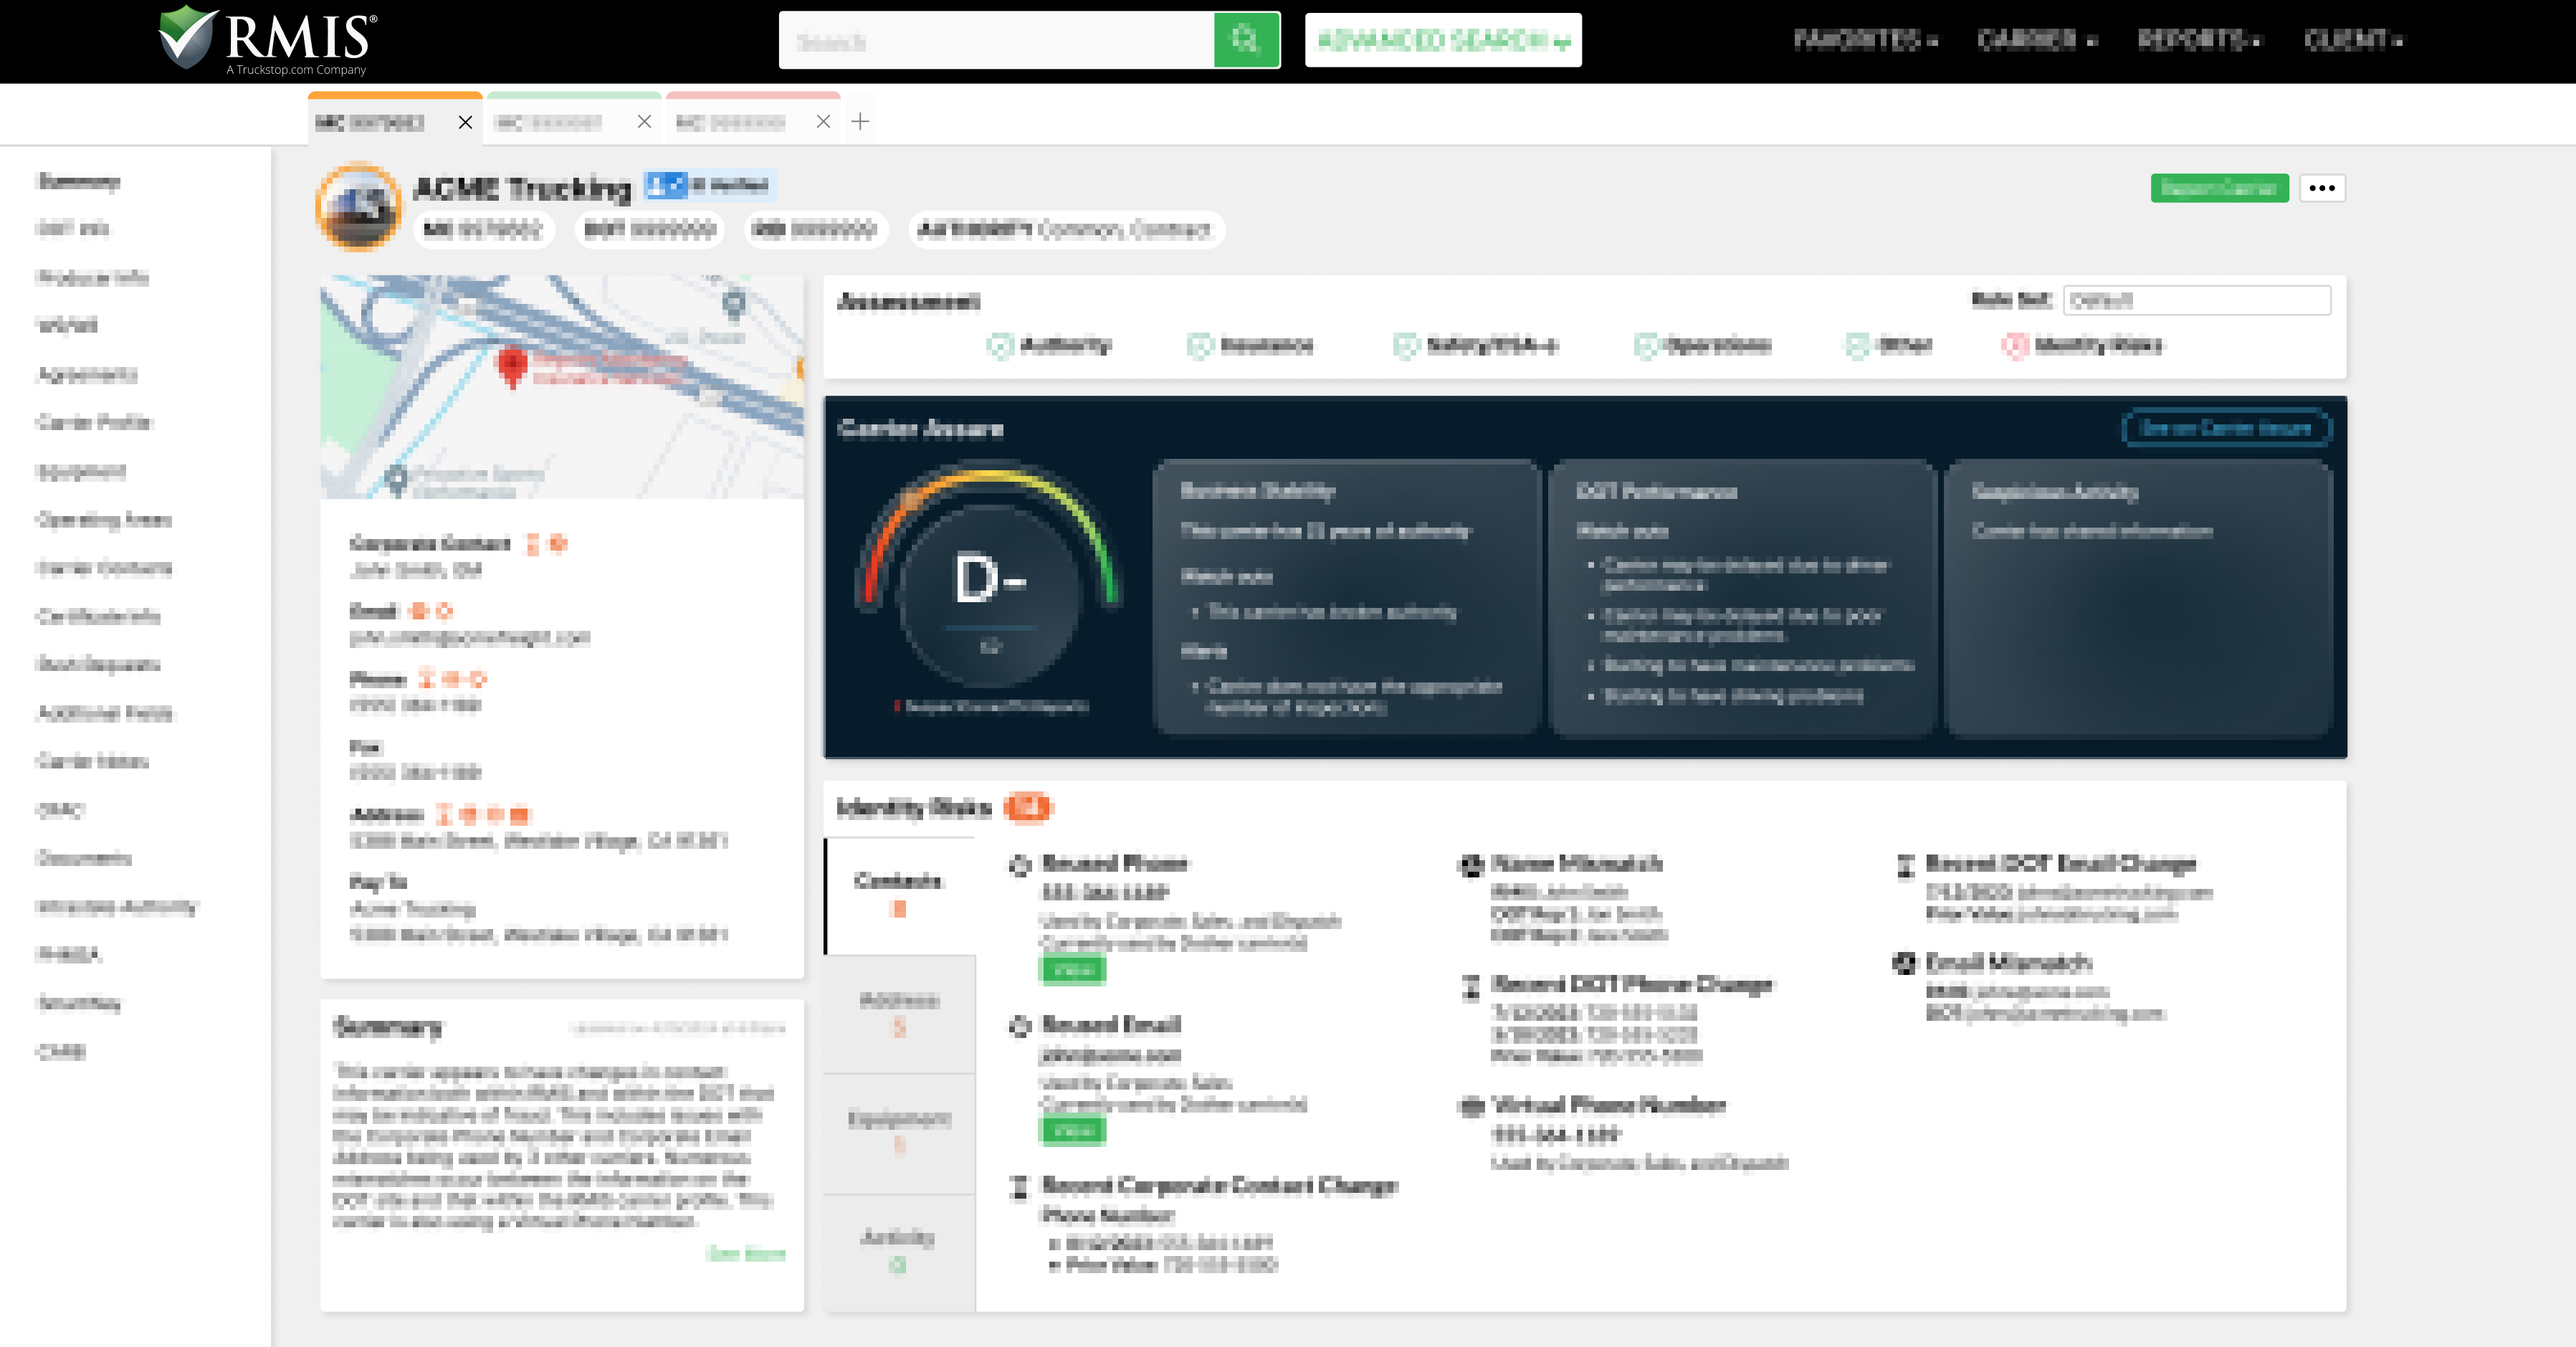Open Operating Areas in the left sidebar
The height and width of the screenshot is (1347, 2576).
[x=104, y=519]
